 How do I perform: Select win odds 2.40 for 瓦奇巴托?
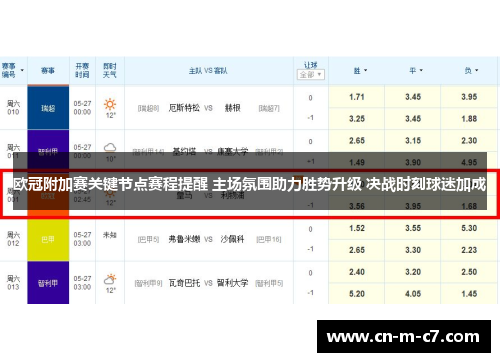tap(357, 272)
